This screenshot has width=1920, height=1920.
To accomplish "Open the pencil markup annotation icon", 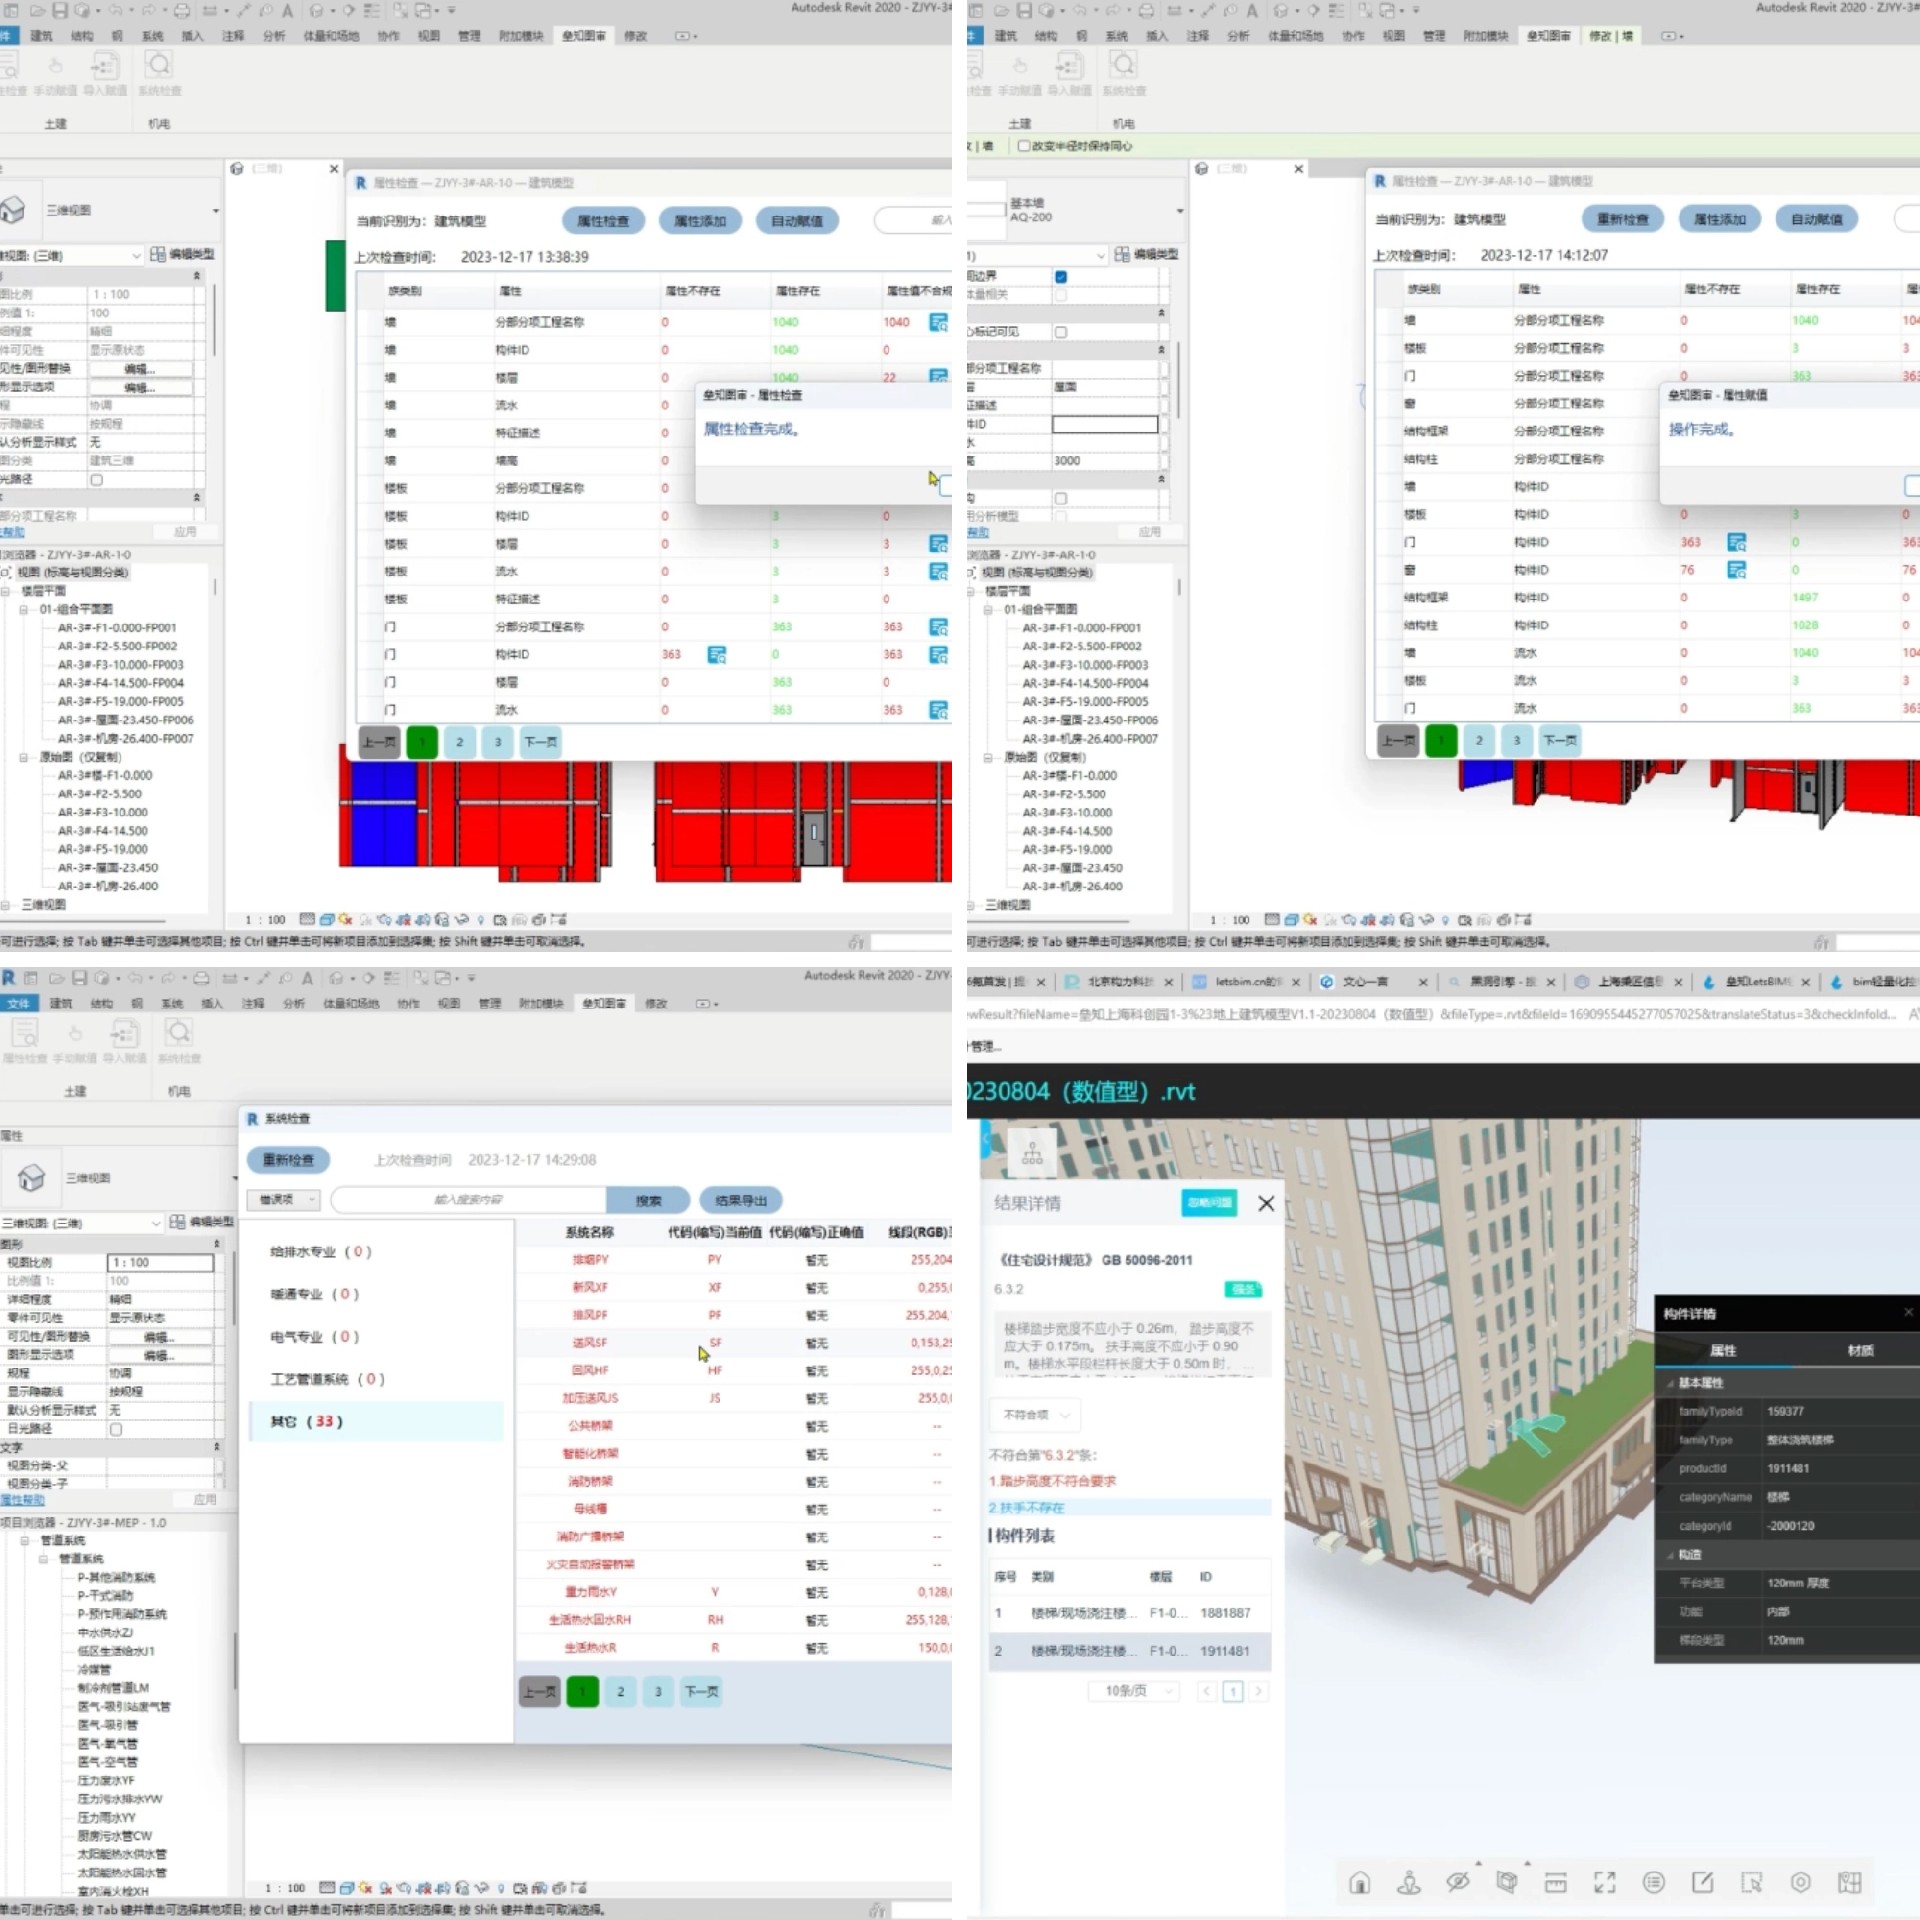I will [1702, 1883].
